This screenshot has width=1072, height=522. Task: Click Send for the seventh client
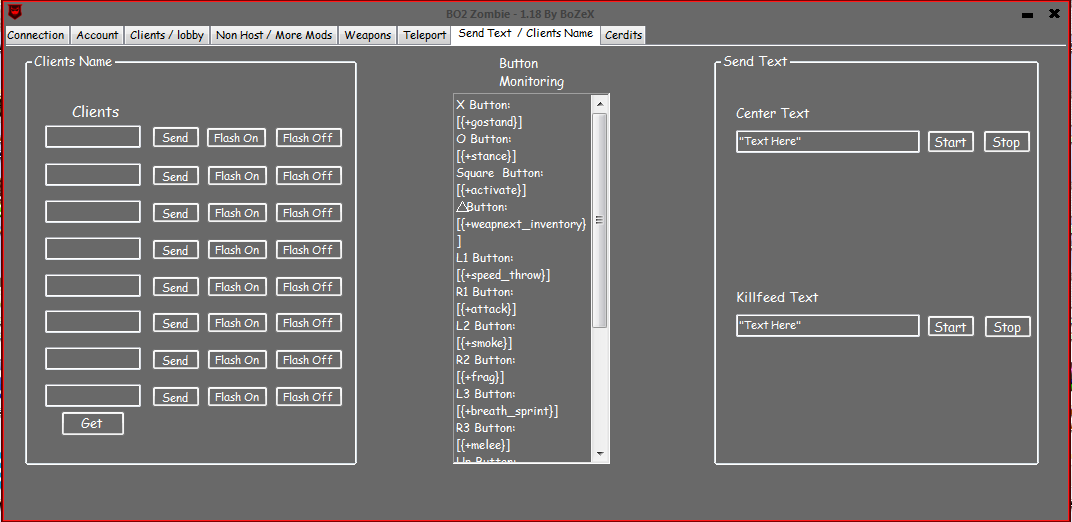pos(176,360)
